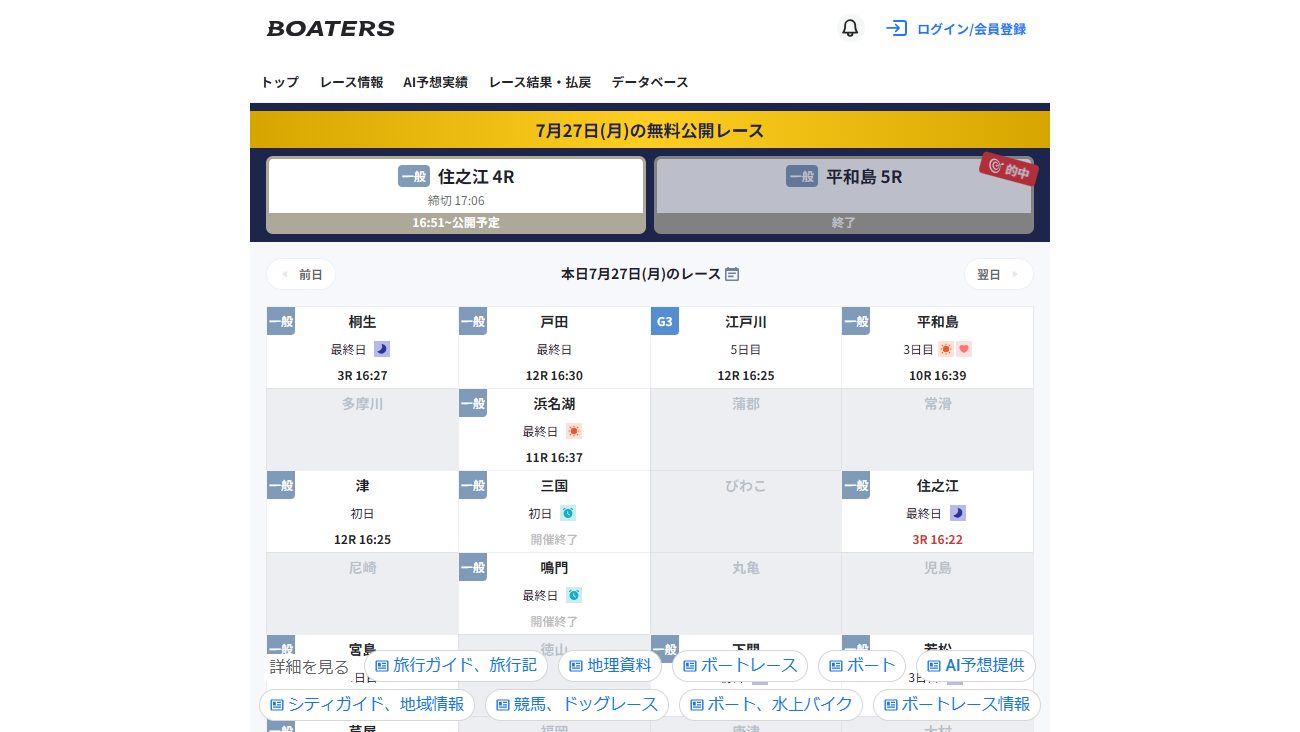Click the inactive びわこ venue cell
Image resolution: width=1300 pixels, height=732 pixels.
coord(746,512)
